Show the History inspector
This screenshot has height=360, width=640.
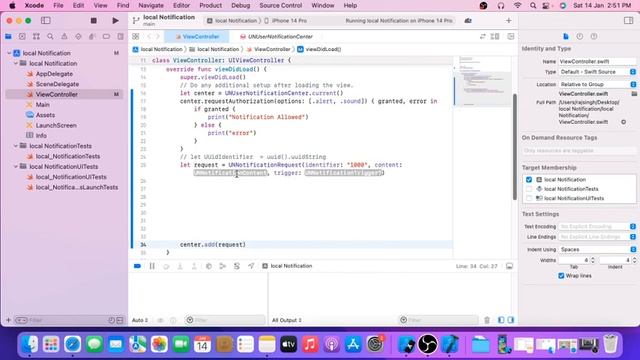pos(580,36)
